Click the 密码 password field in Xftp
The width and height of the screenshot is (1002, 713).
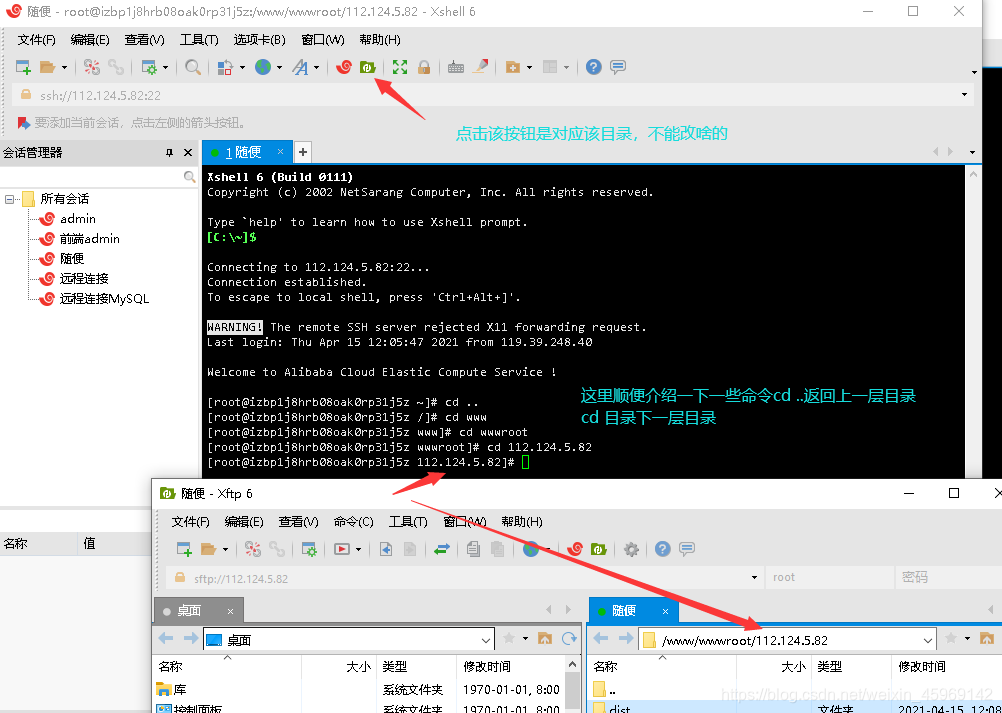click(x=948, y=578)
